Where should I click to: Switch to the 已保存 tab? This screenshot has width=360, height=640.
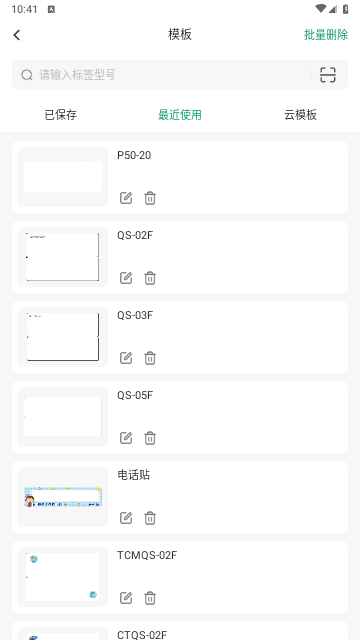tap(60, 115)
